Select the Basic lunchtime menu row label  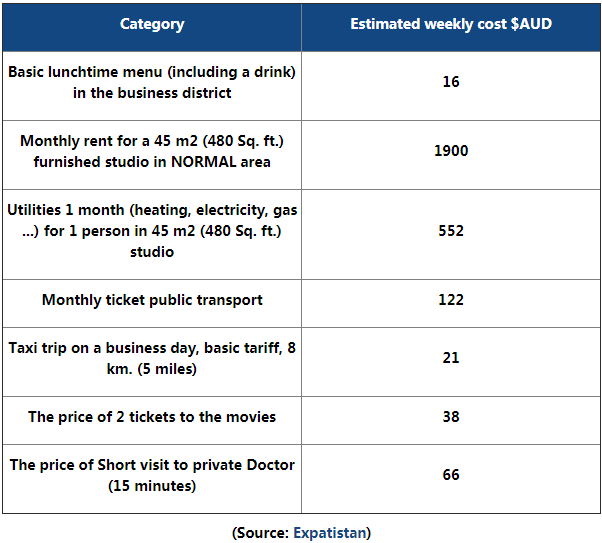tap(152, 82)
